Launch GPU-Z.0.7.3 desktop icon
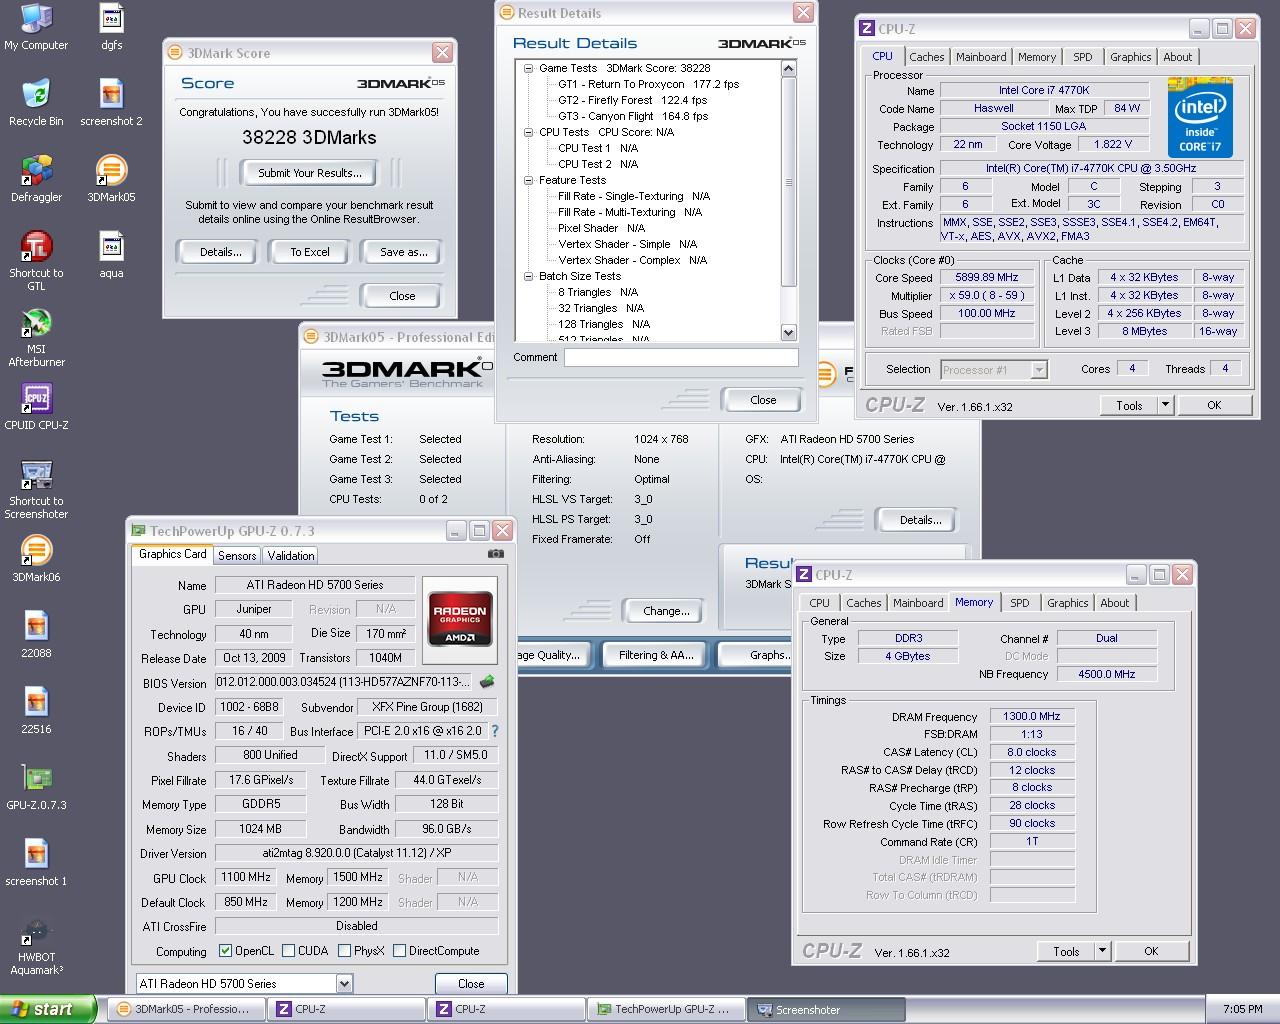This screenshot has height=1024, width=1280. click(x=36, y=787)
